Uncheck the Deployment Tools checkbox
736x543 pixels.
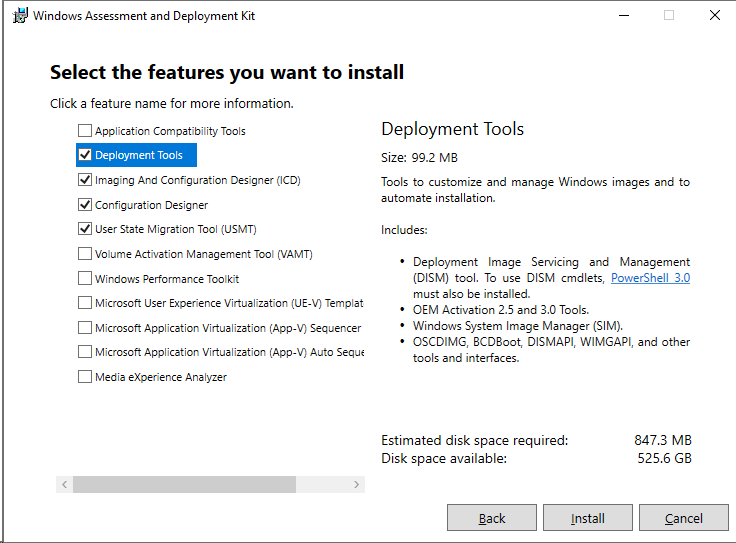click(85, 155)
